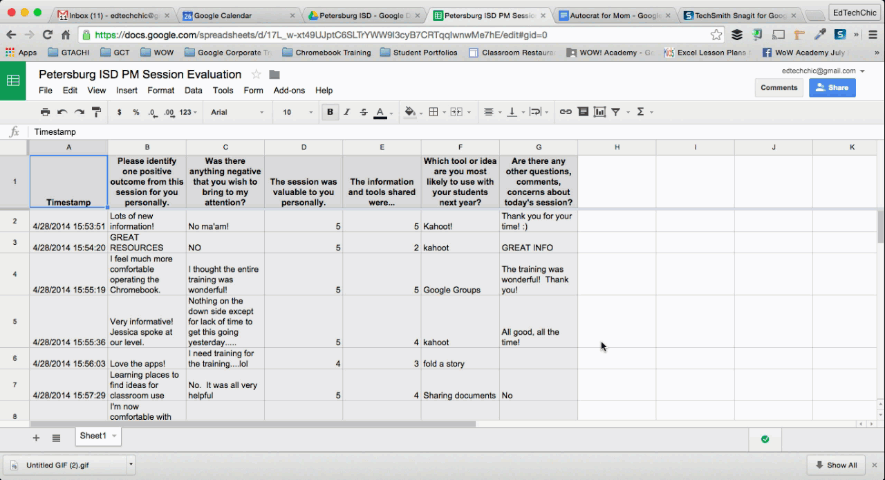The width and height of the screenshot is (885, 480).
Task: Open the merge cells options
Action: click(459, 112)
